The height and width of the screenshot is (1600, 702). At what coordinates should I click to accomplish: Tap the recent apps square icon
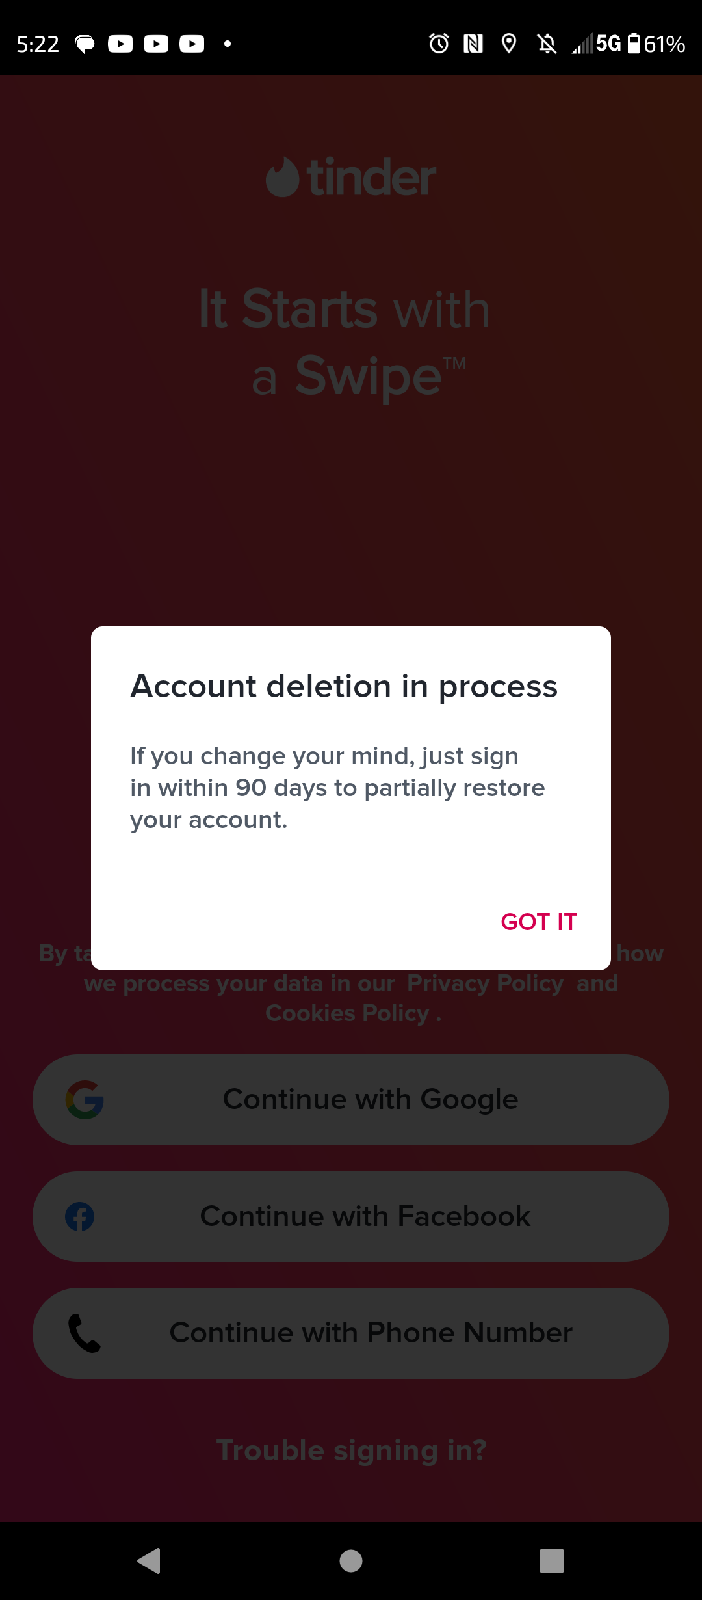(552, 1561)
